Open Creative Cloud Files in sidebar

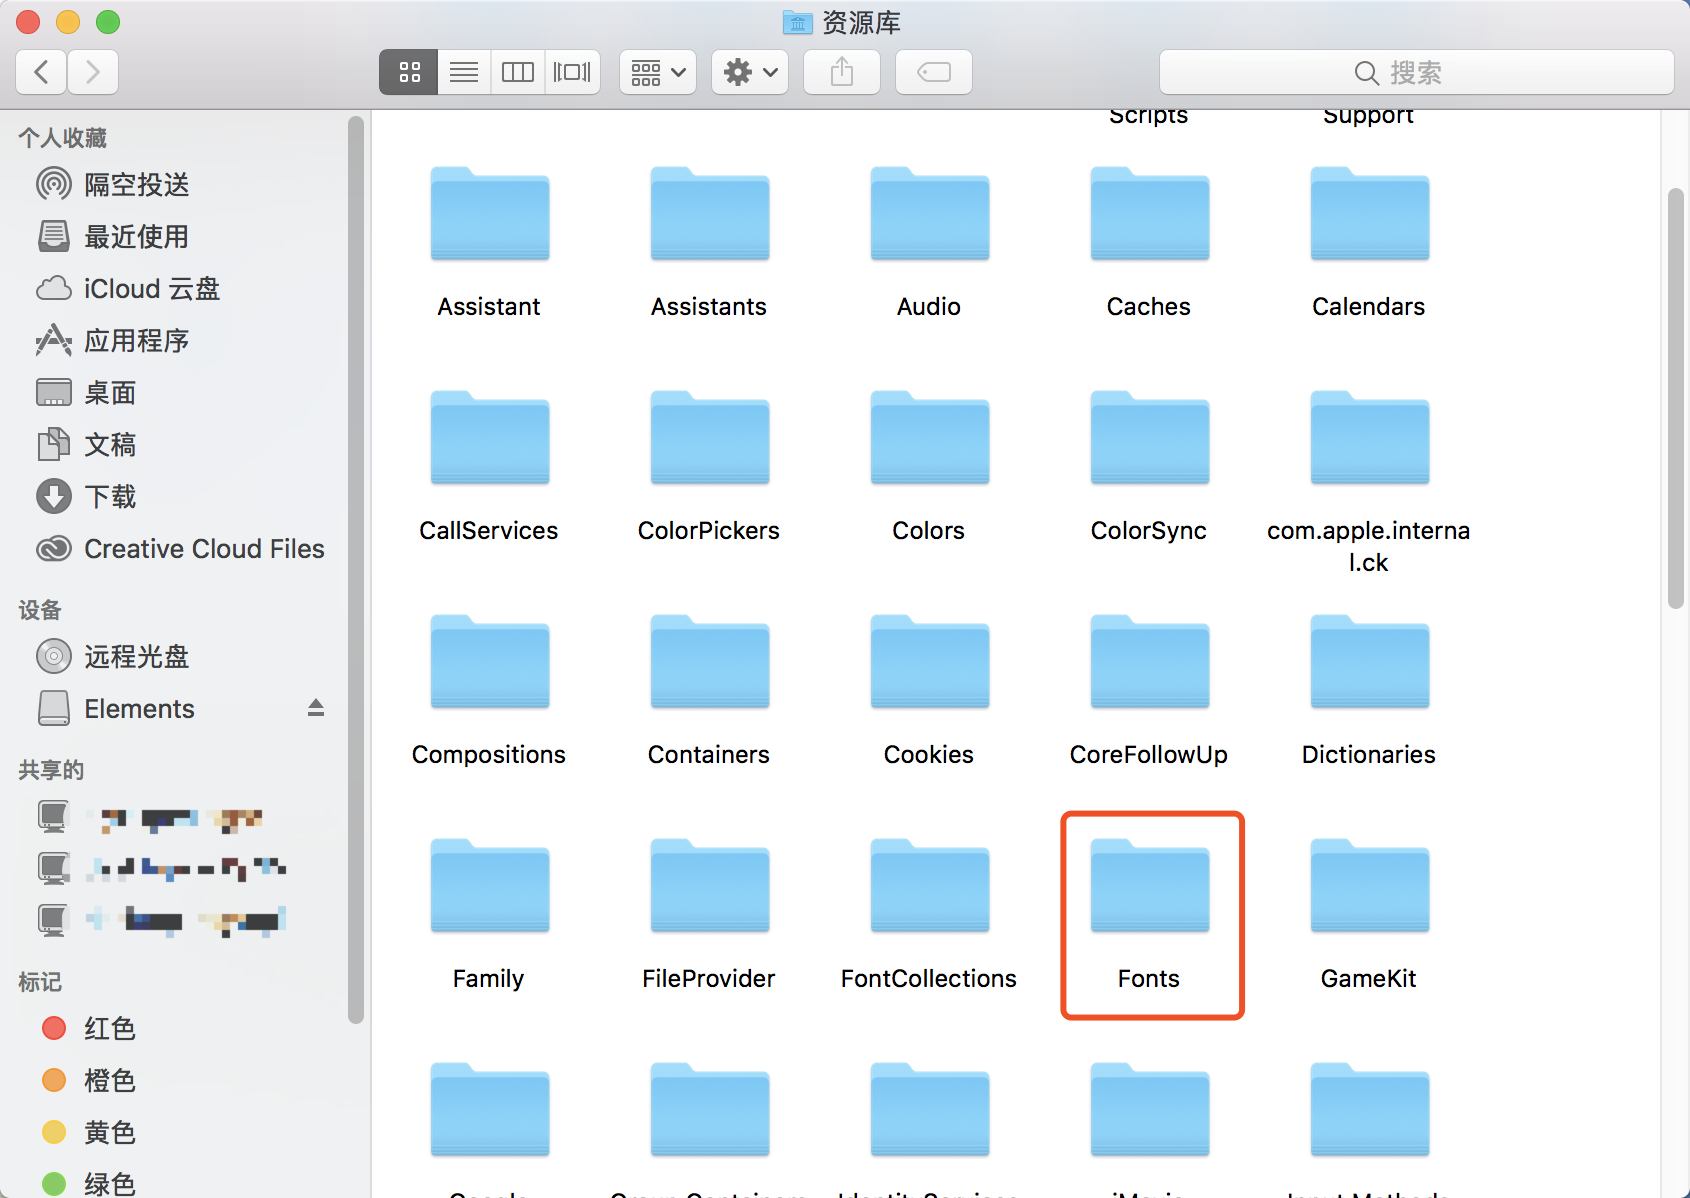point(204,549)
